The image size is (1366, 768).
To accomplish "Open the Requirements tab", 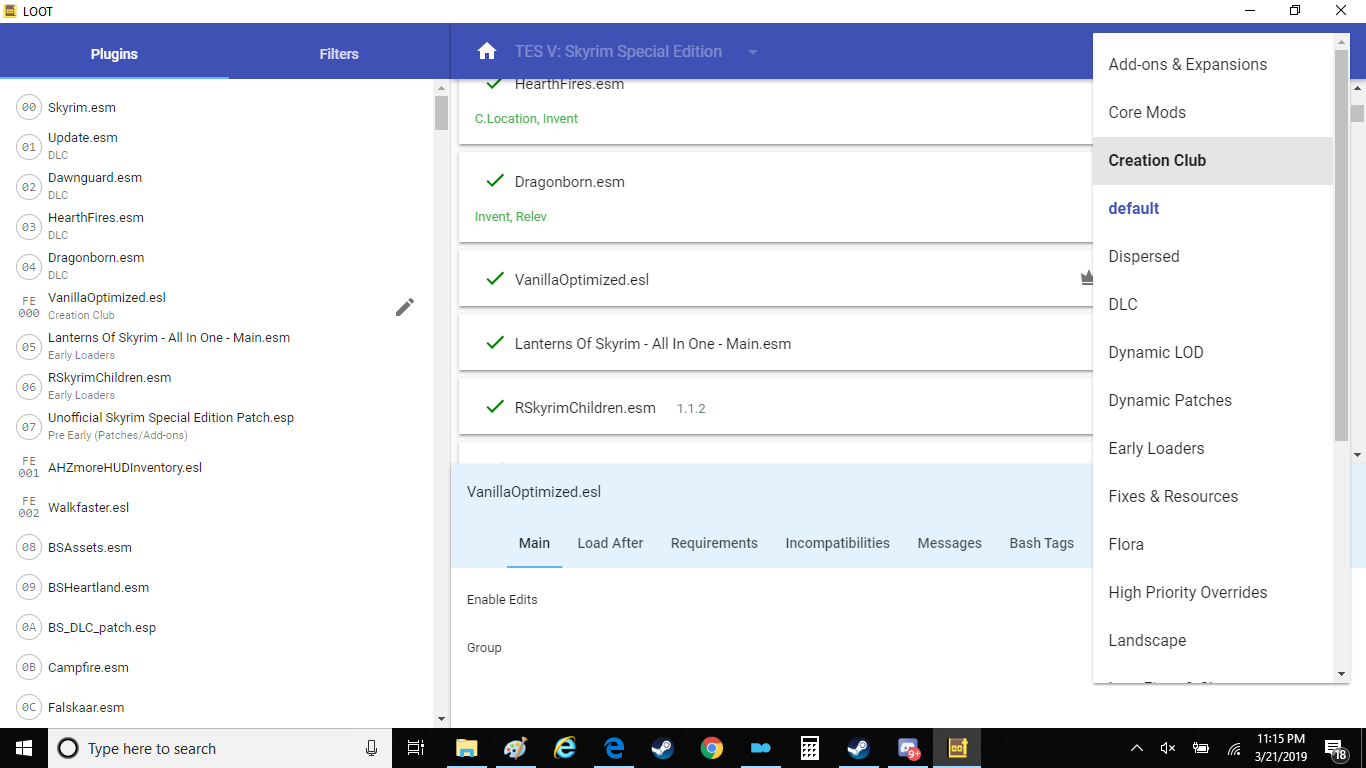I will tap(714, 543).
